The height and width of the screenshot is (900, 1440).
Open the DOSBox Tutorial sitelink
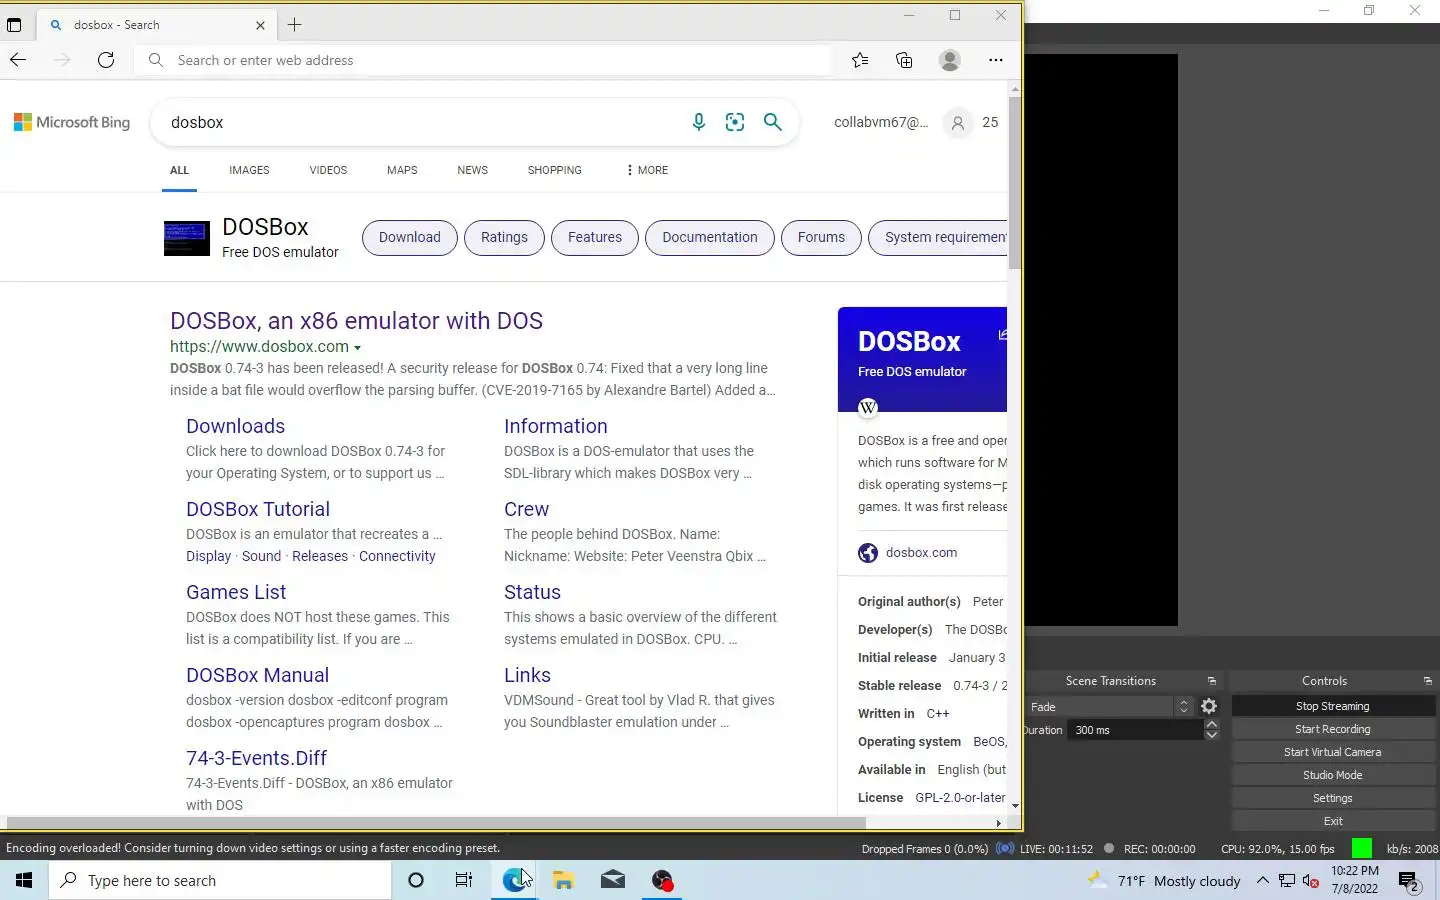tap(258, 509)
